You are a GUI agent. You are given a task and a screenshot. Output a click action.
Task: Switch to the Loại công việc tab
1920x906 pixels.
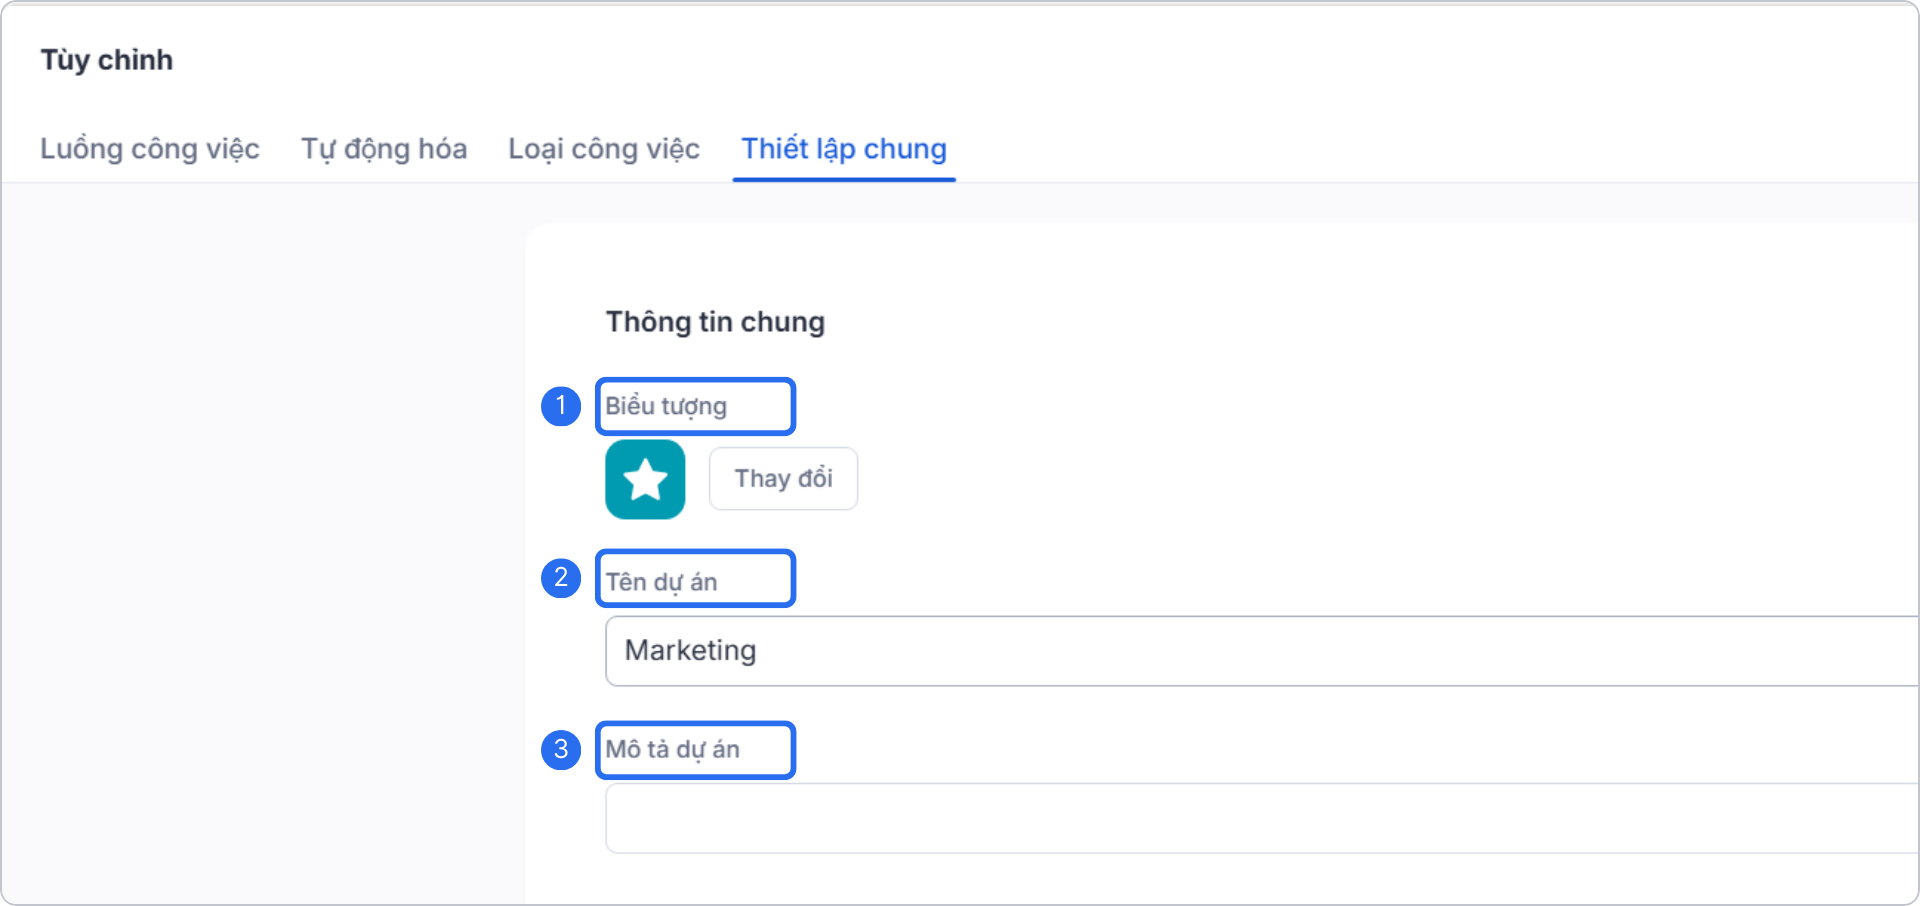(x=603, y=148)
